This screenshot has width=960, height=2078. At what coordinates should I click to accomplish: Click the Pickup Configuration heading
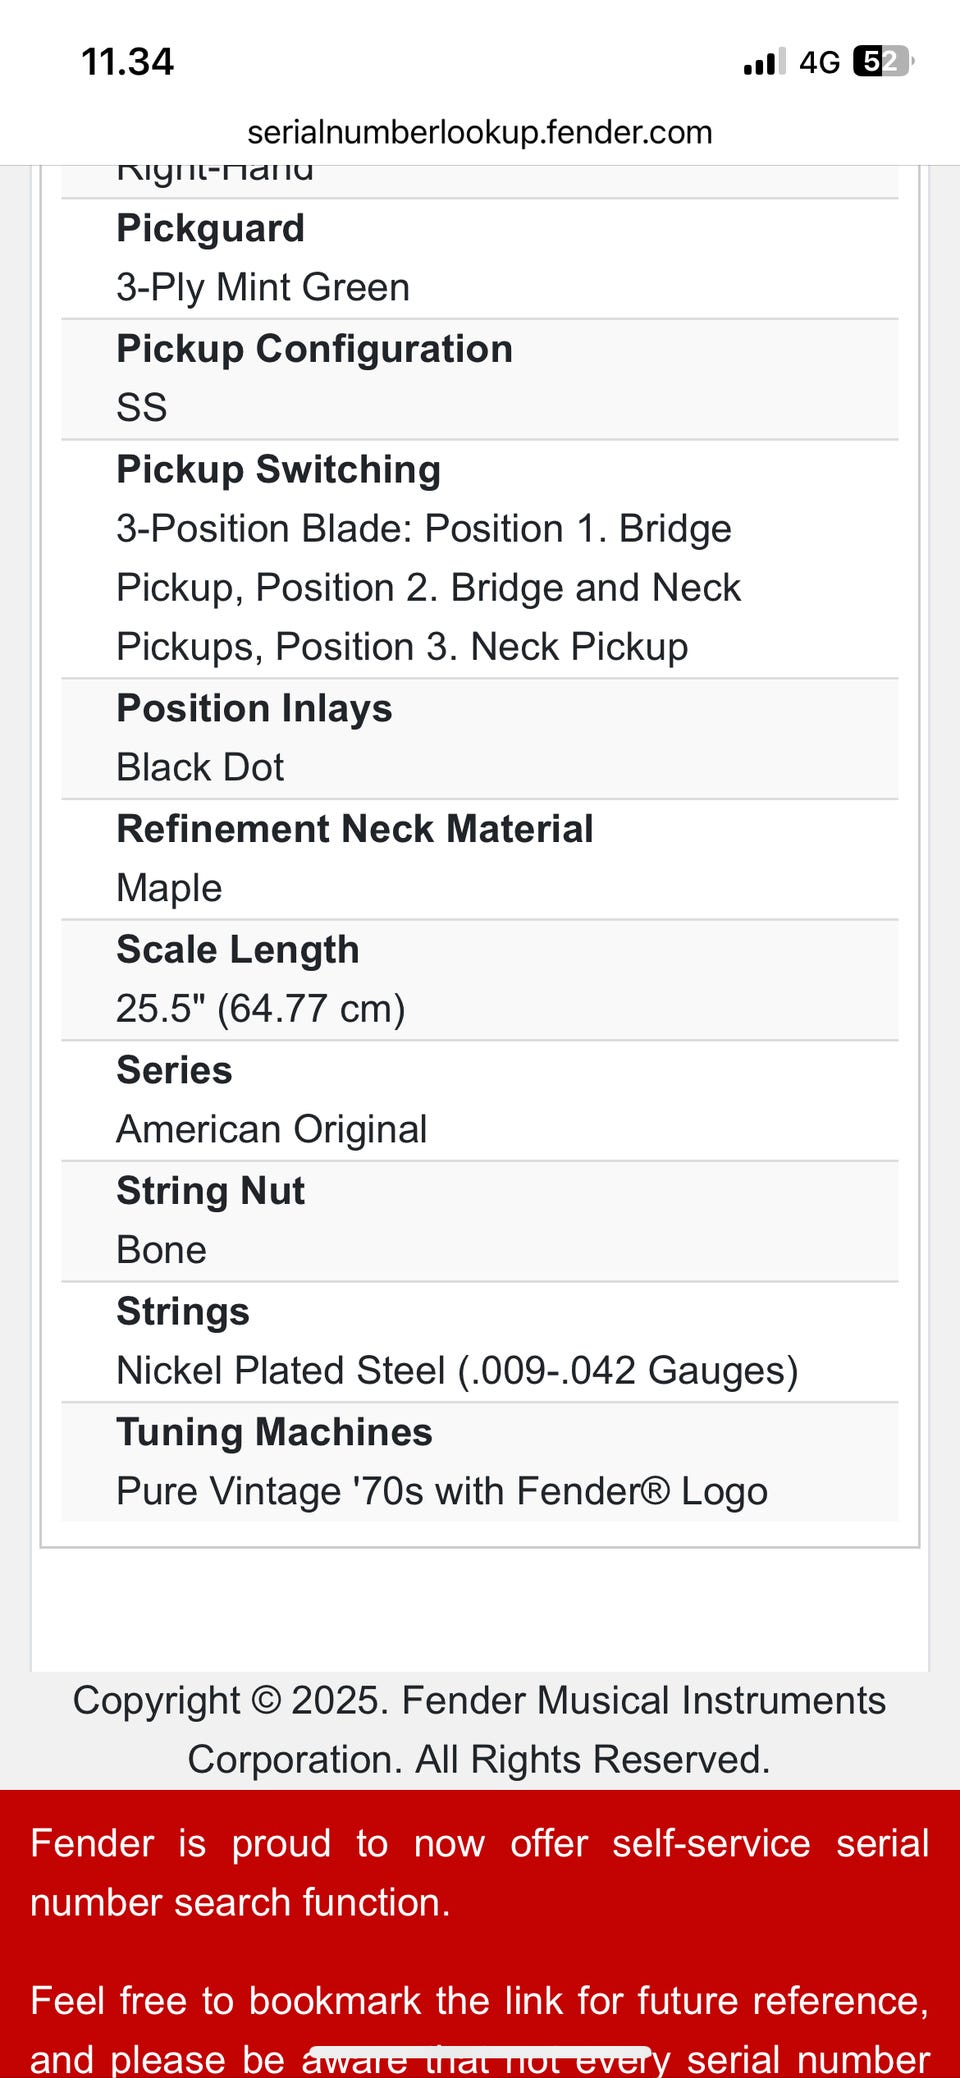pos(314,349)
